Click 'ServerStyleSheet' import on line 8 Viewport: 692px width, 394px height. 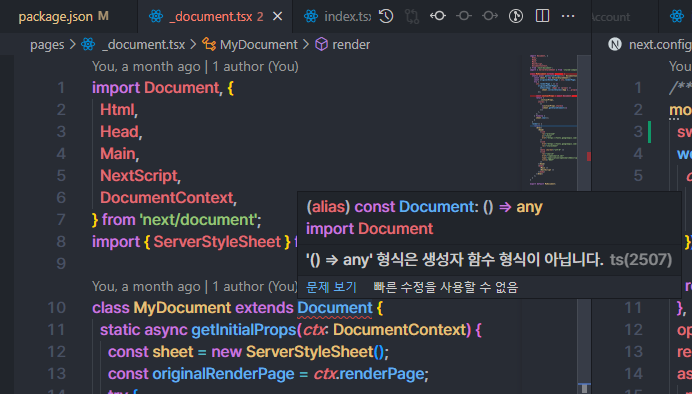pyautogui.click(x=217, y=242)
